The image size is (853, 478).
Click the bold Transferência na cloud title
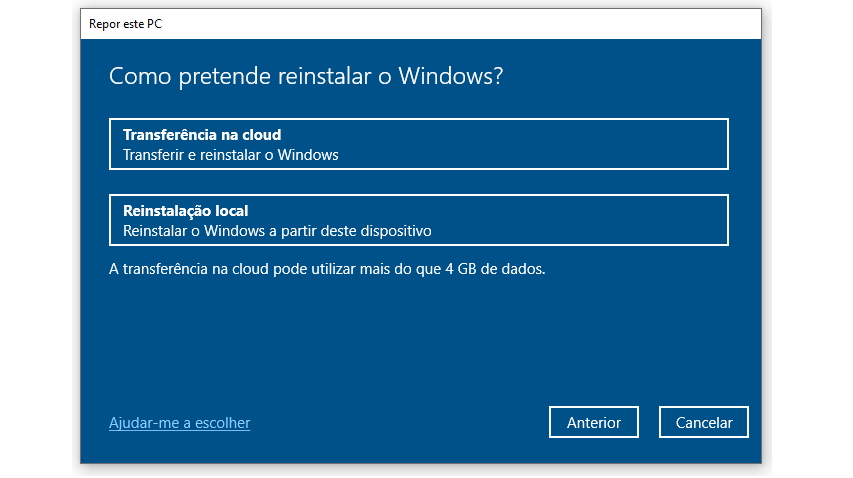point(202,135)
